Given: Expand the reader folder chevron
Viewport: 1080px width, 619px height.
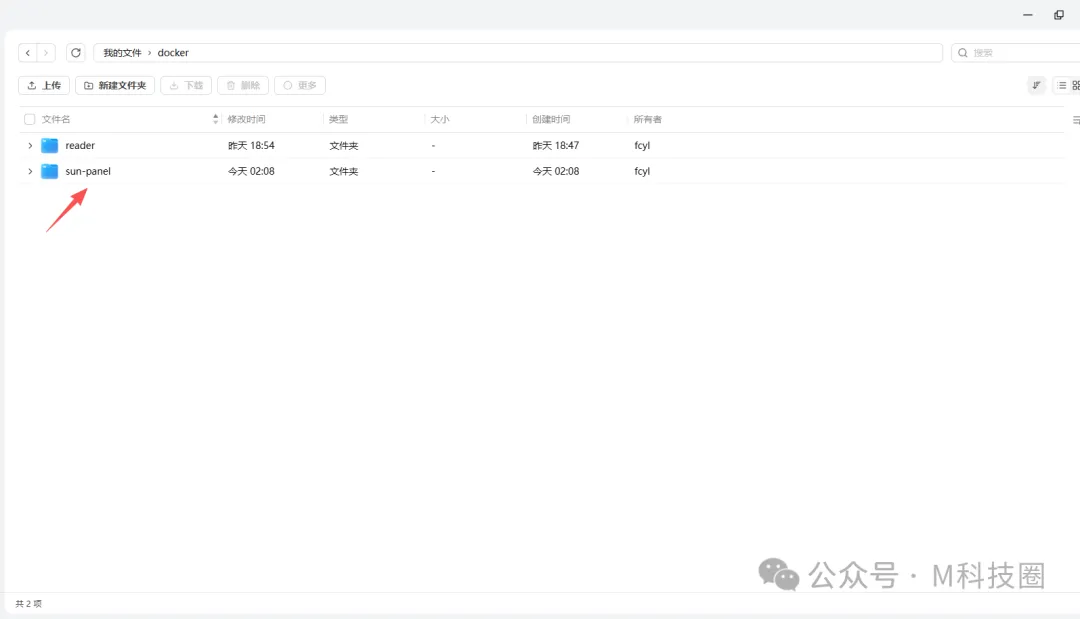Looking at the screenshot, I should click(30, 145).
